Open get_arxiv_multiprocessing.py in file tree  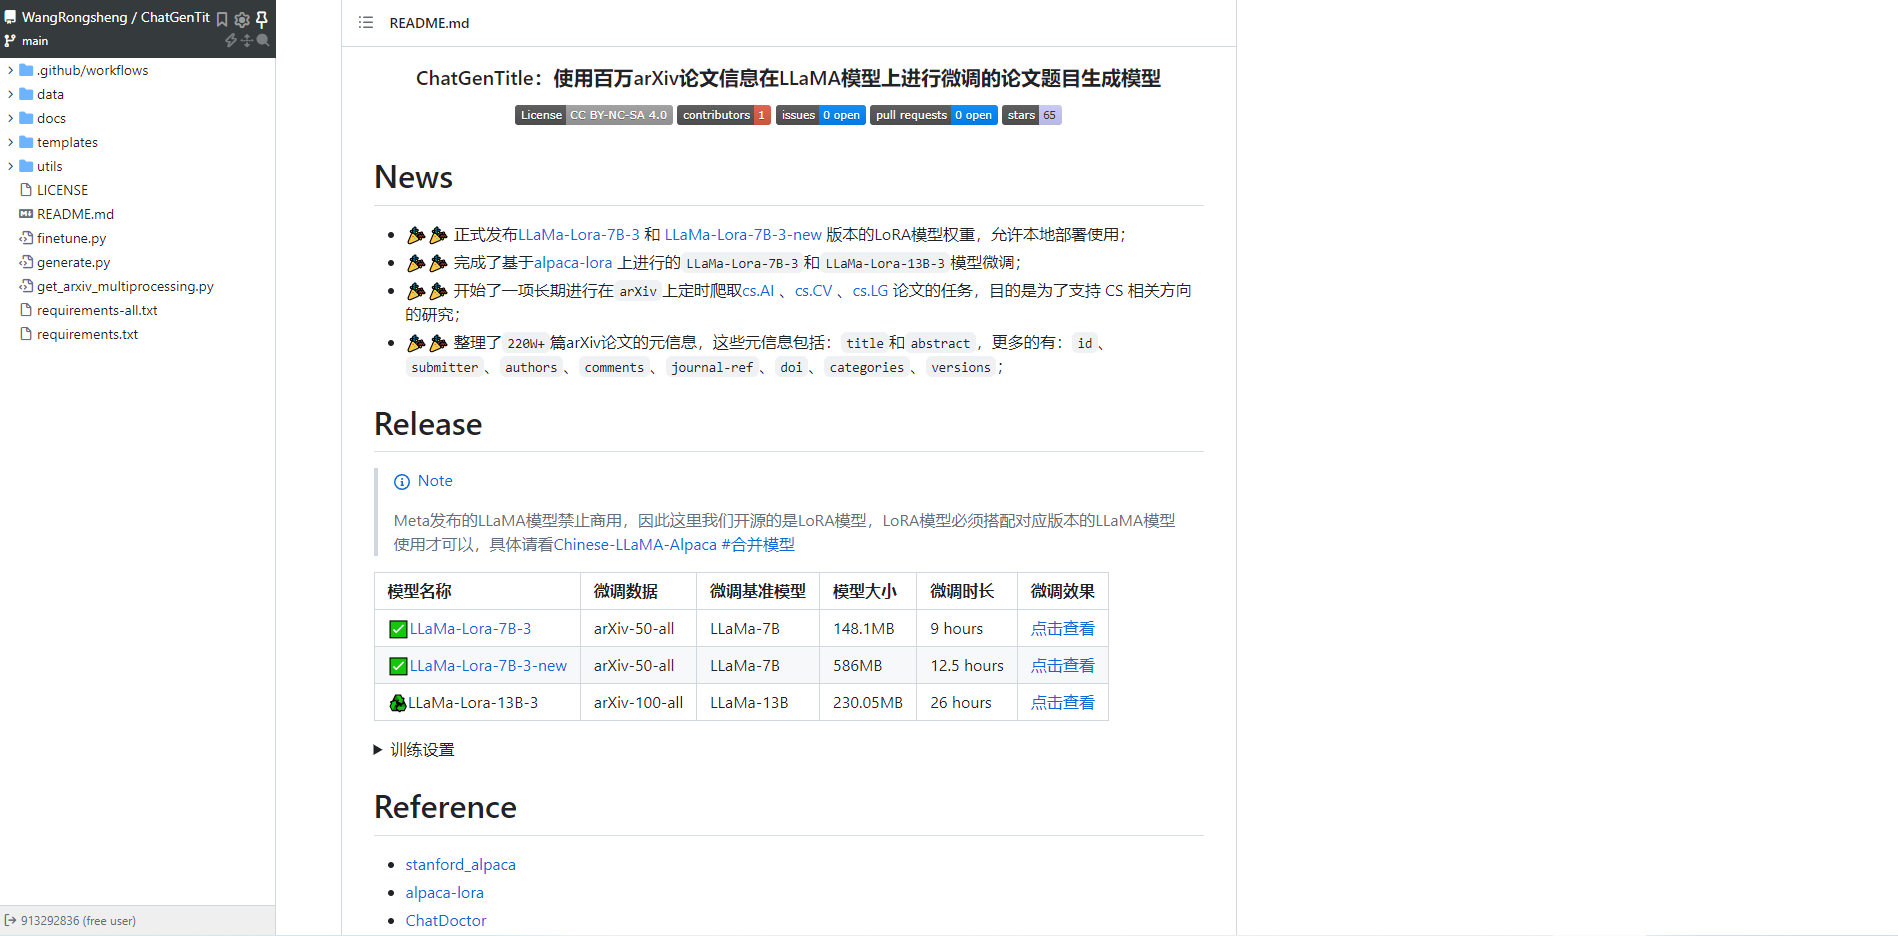click(125, 286)
